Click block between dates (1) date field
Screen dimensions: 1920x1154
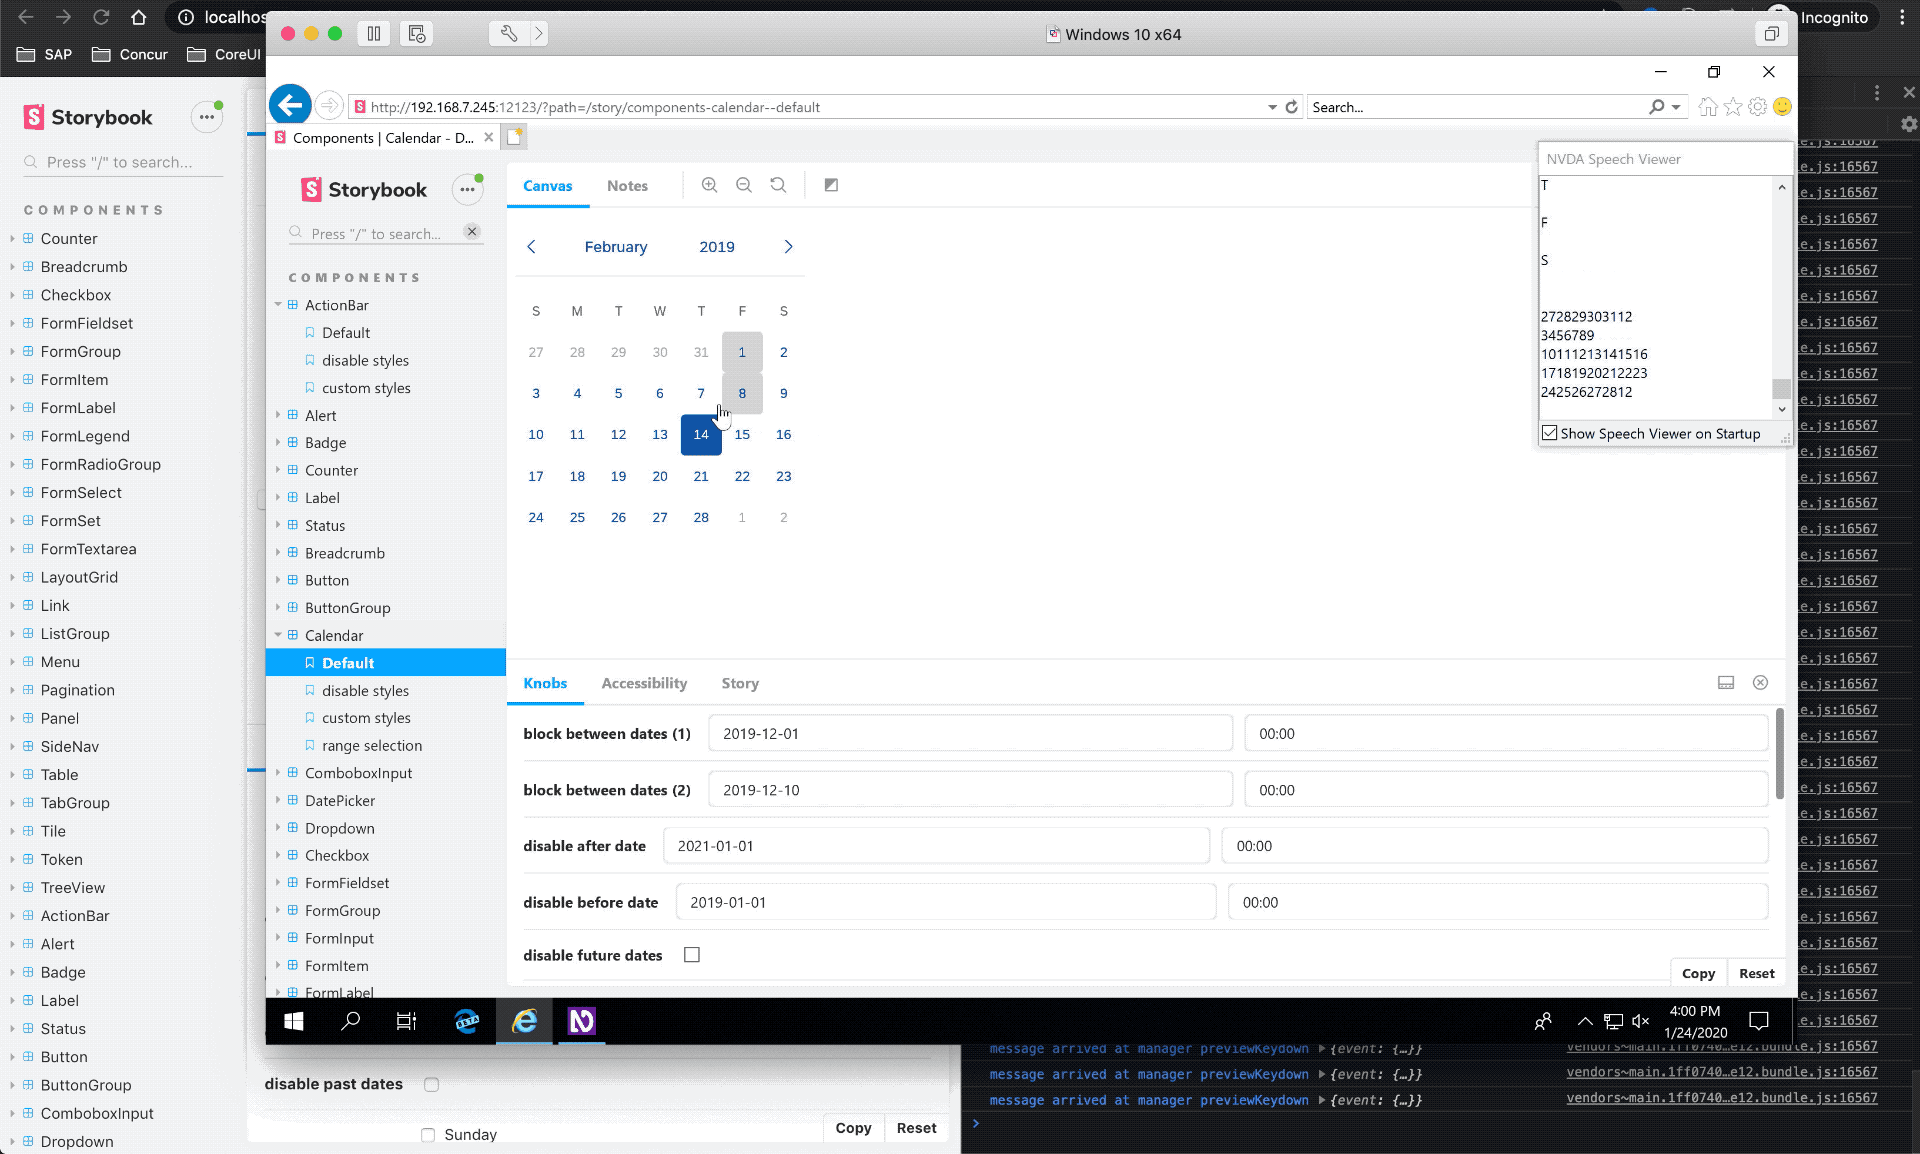970,734
